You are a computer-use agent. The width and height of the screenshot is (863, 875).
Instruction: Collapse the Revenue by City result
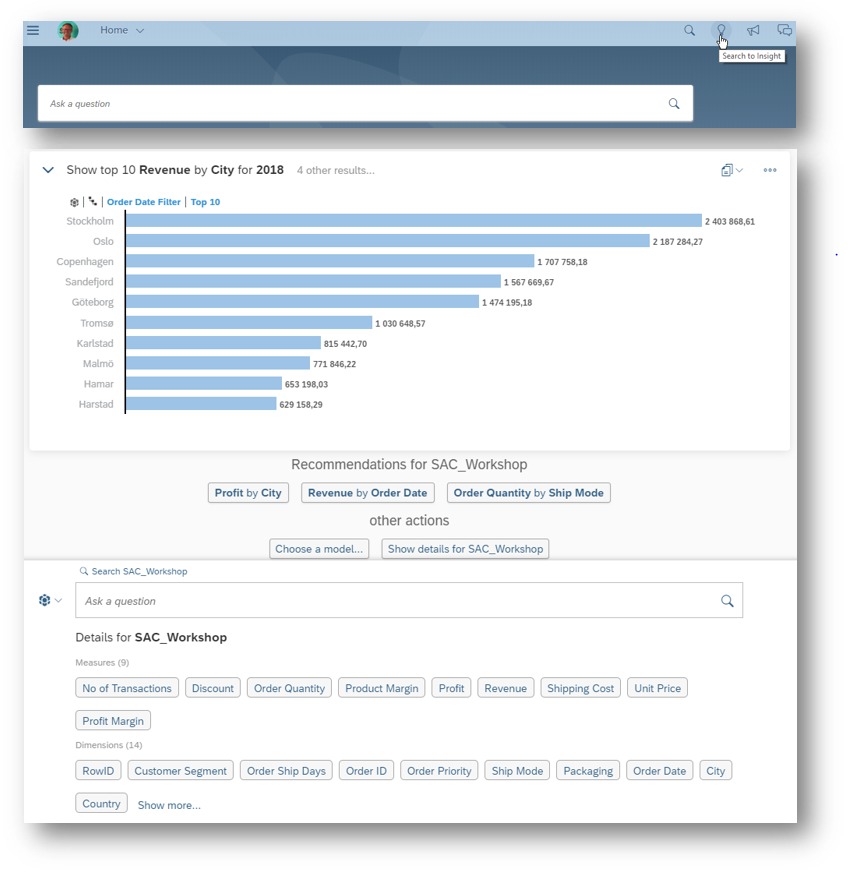point(48,171)
